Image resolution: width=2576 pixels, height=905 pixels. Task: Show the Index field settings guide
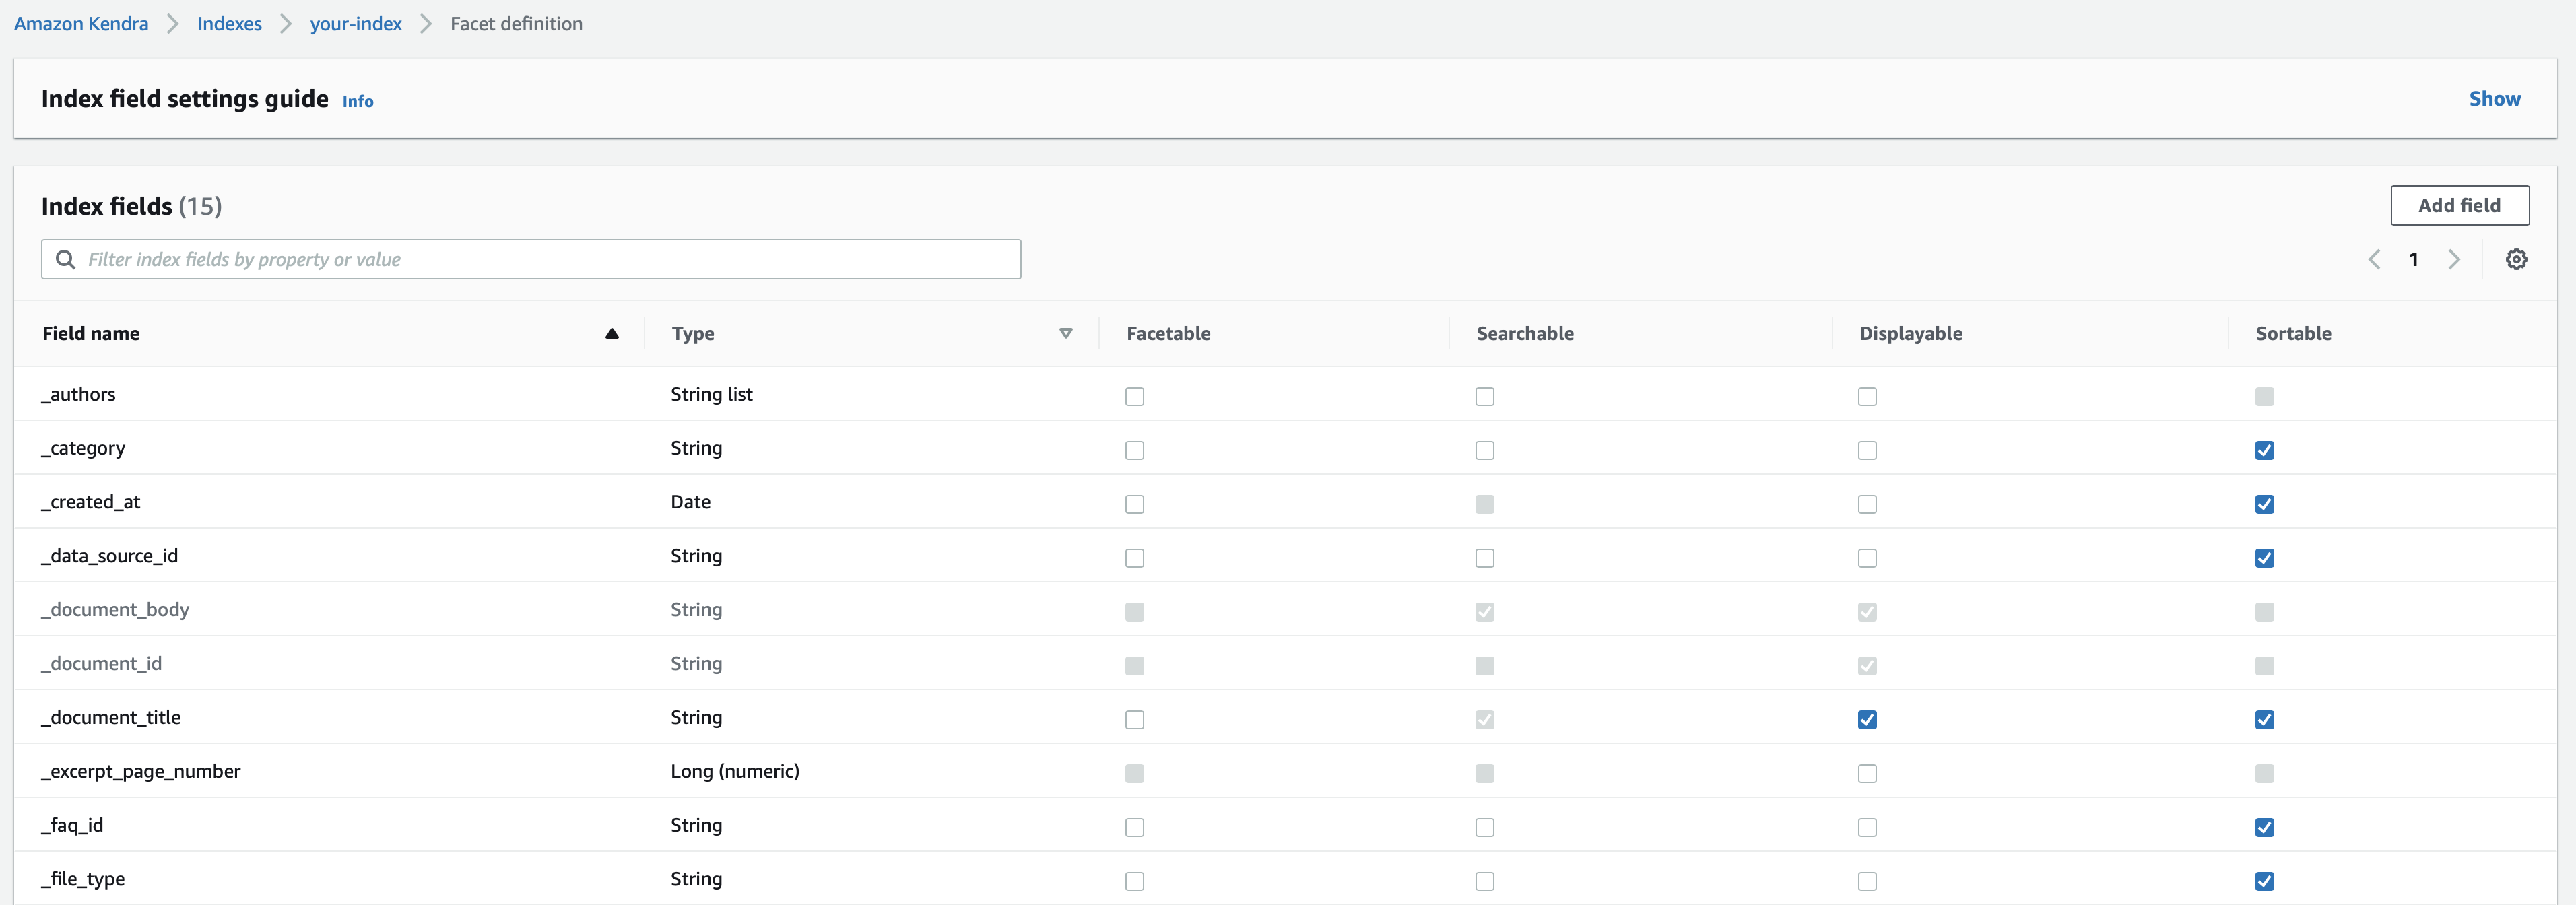2494,99
